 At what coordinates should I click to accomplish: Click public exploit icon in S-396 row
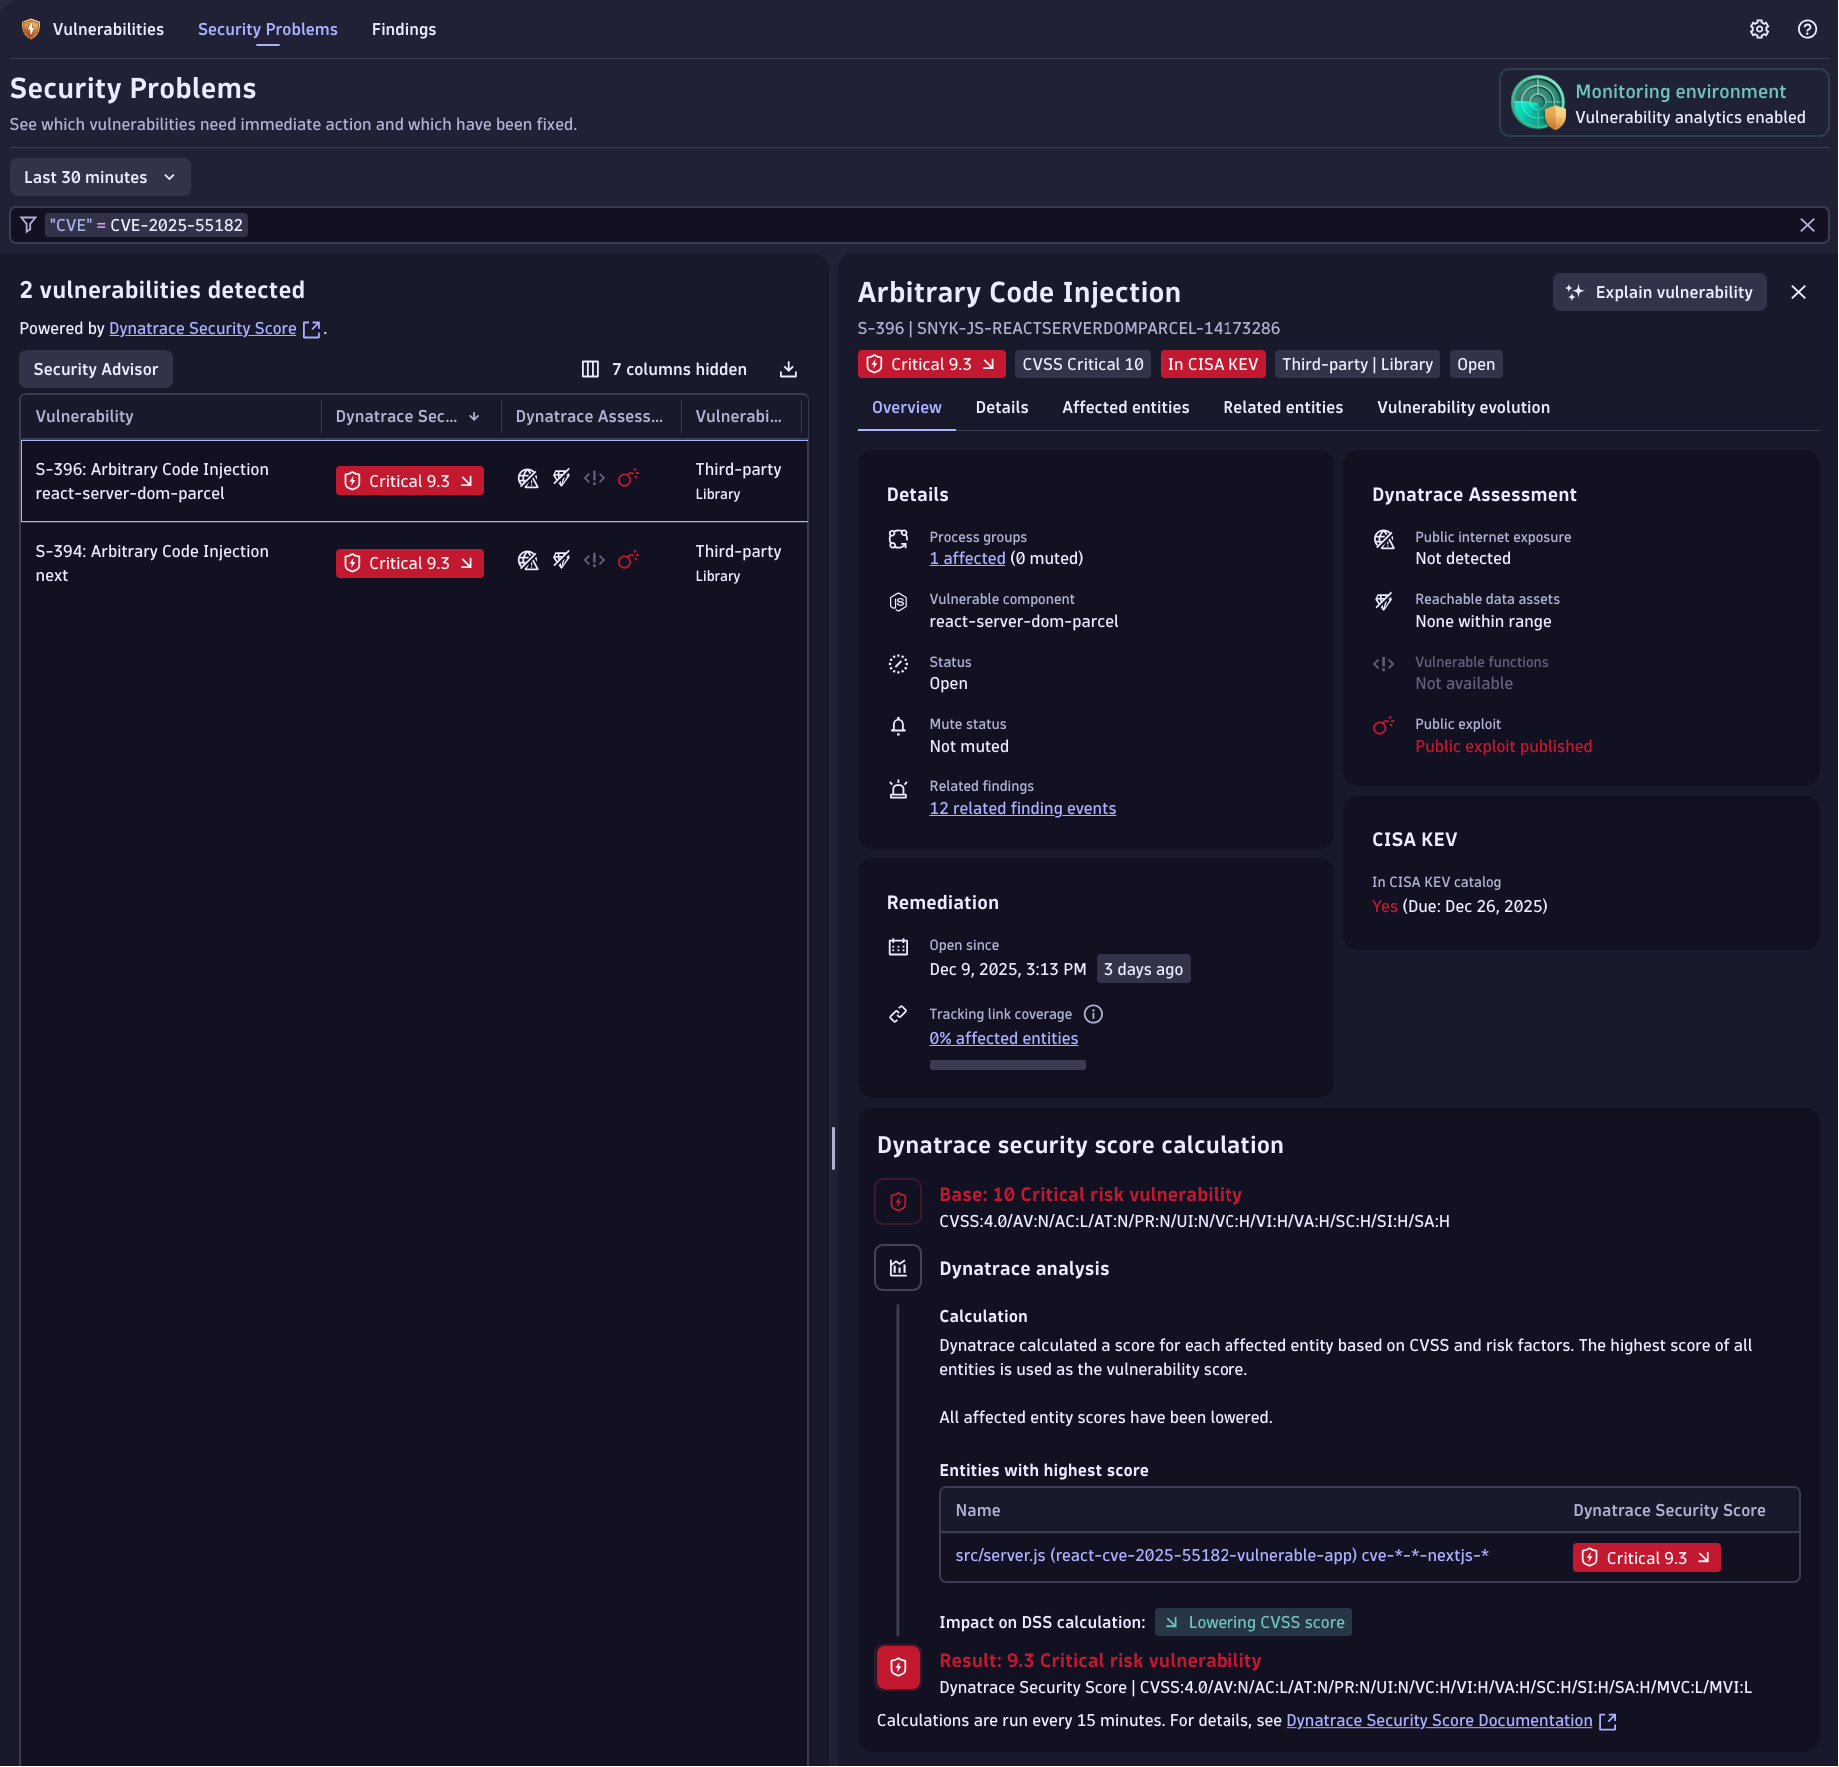628,479
